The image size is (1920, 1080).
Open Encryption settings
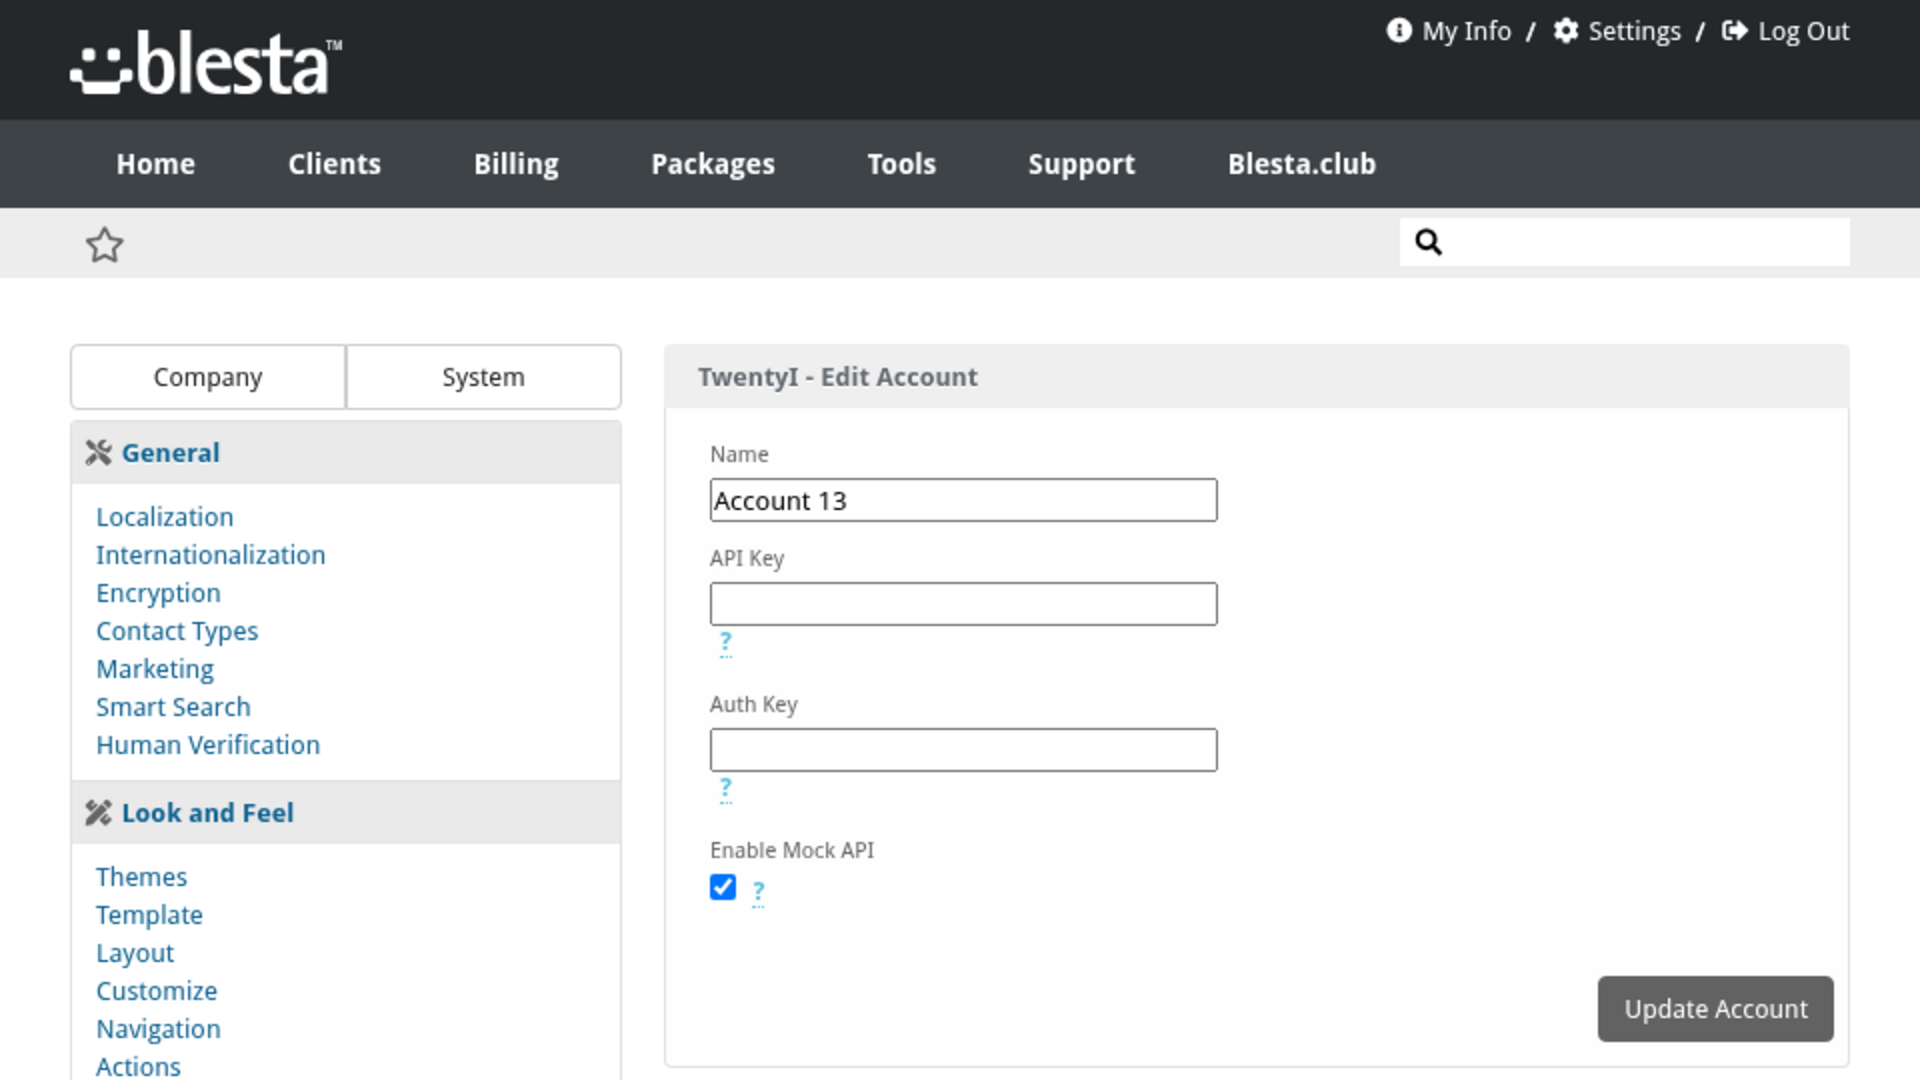(158, 593)
